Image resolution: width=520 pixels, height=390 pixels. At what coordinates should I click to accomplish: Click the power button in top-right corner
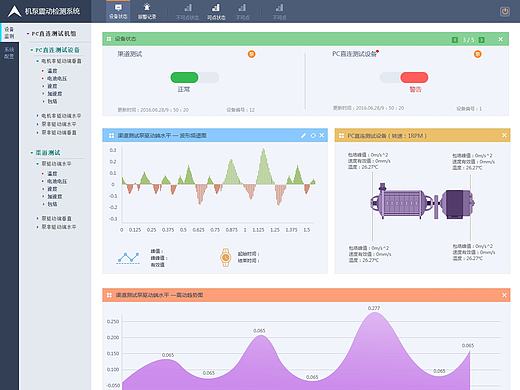pyautogui.click(x=505, y=12)
